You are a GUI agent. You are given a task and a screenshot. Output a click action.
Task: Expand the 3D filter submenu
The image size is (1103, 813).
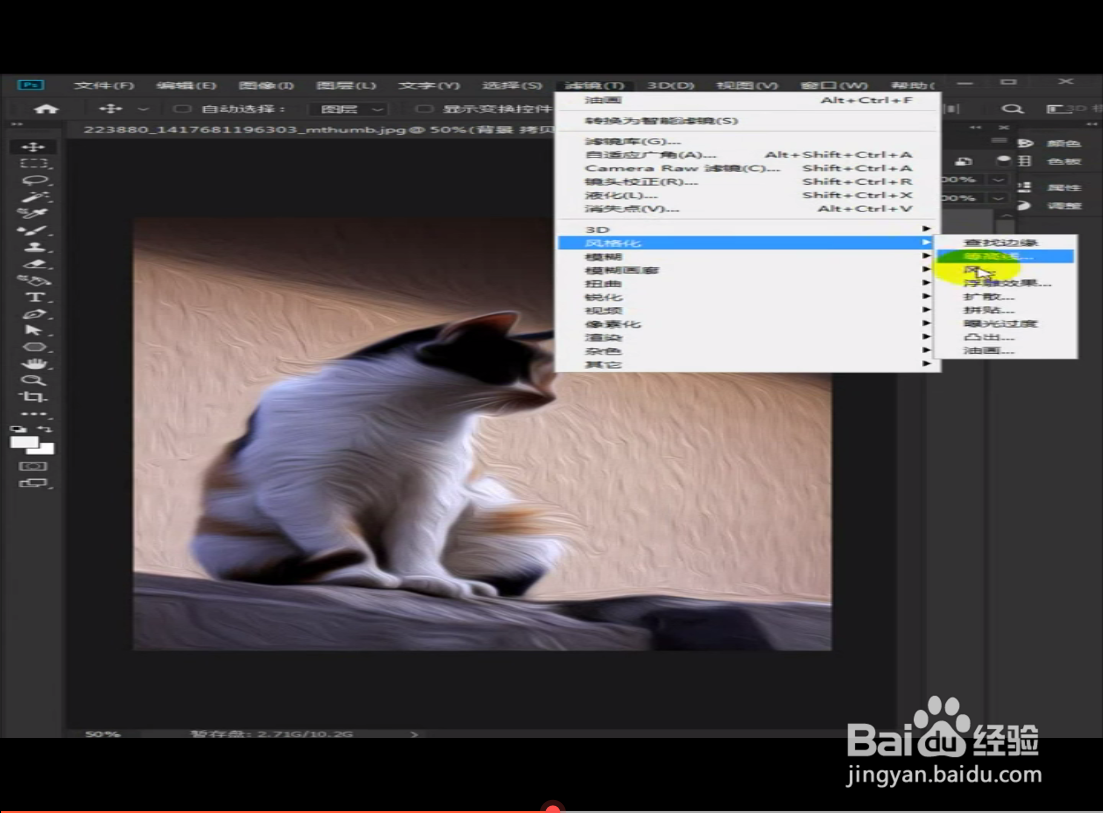click(748, 229)
